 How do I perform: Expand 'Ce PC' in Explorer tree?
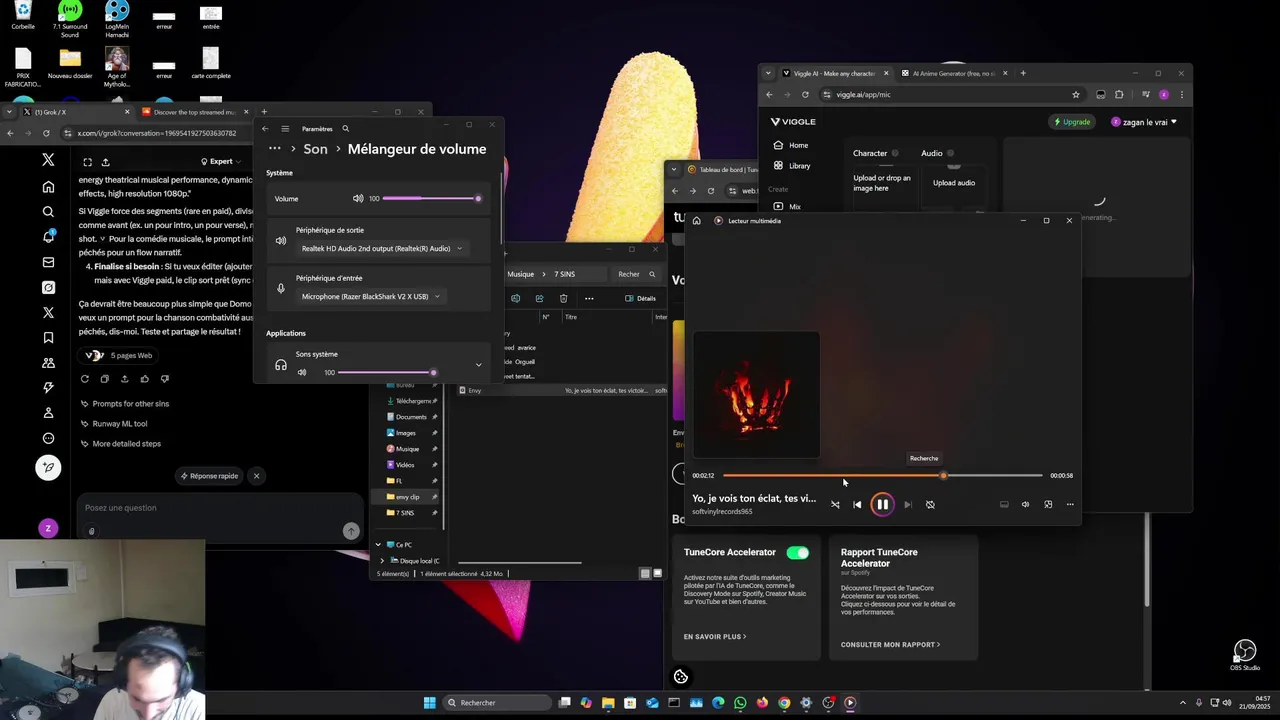378,545
